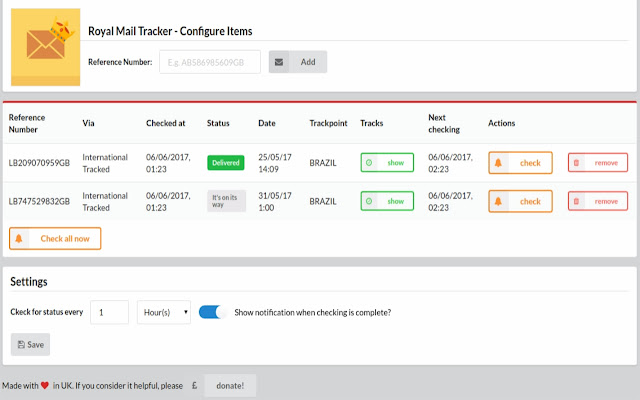640x400 pixels.
Task: Save the settings
Action: (30, 344)
